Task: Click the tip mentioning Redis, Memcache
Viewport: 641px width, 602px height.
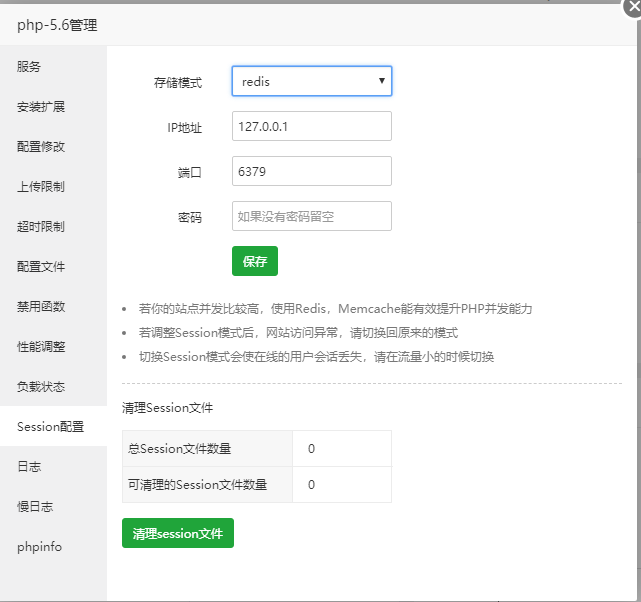Action: coord(335,309)
